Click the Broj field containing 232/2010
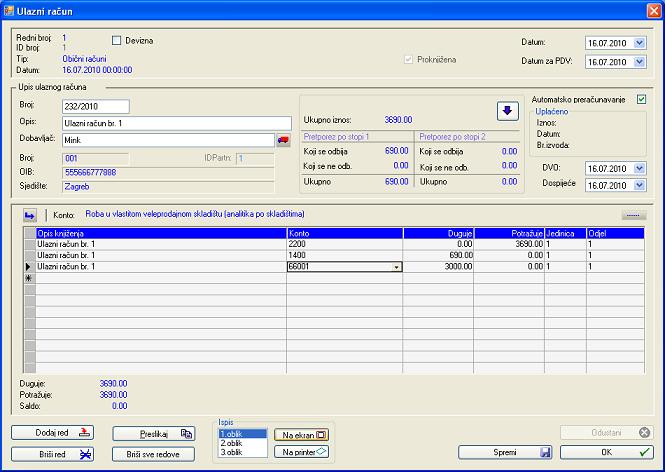 coord(96,106)
